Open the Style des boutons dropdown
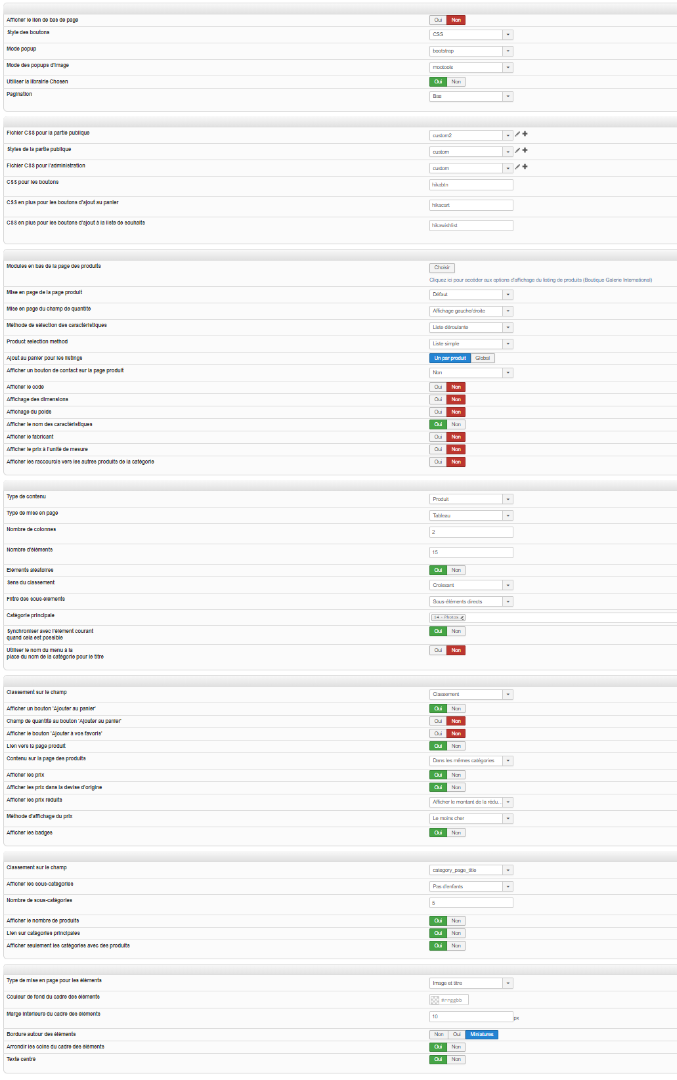The image size is (677, 1080). pyautogui.click(x=471, y=34)
